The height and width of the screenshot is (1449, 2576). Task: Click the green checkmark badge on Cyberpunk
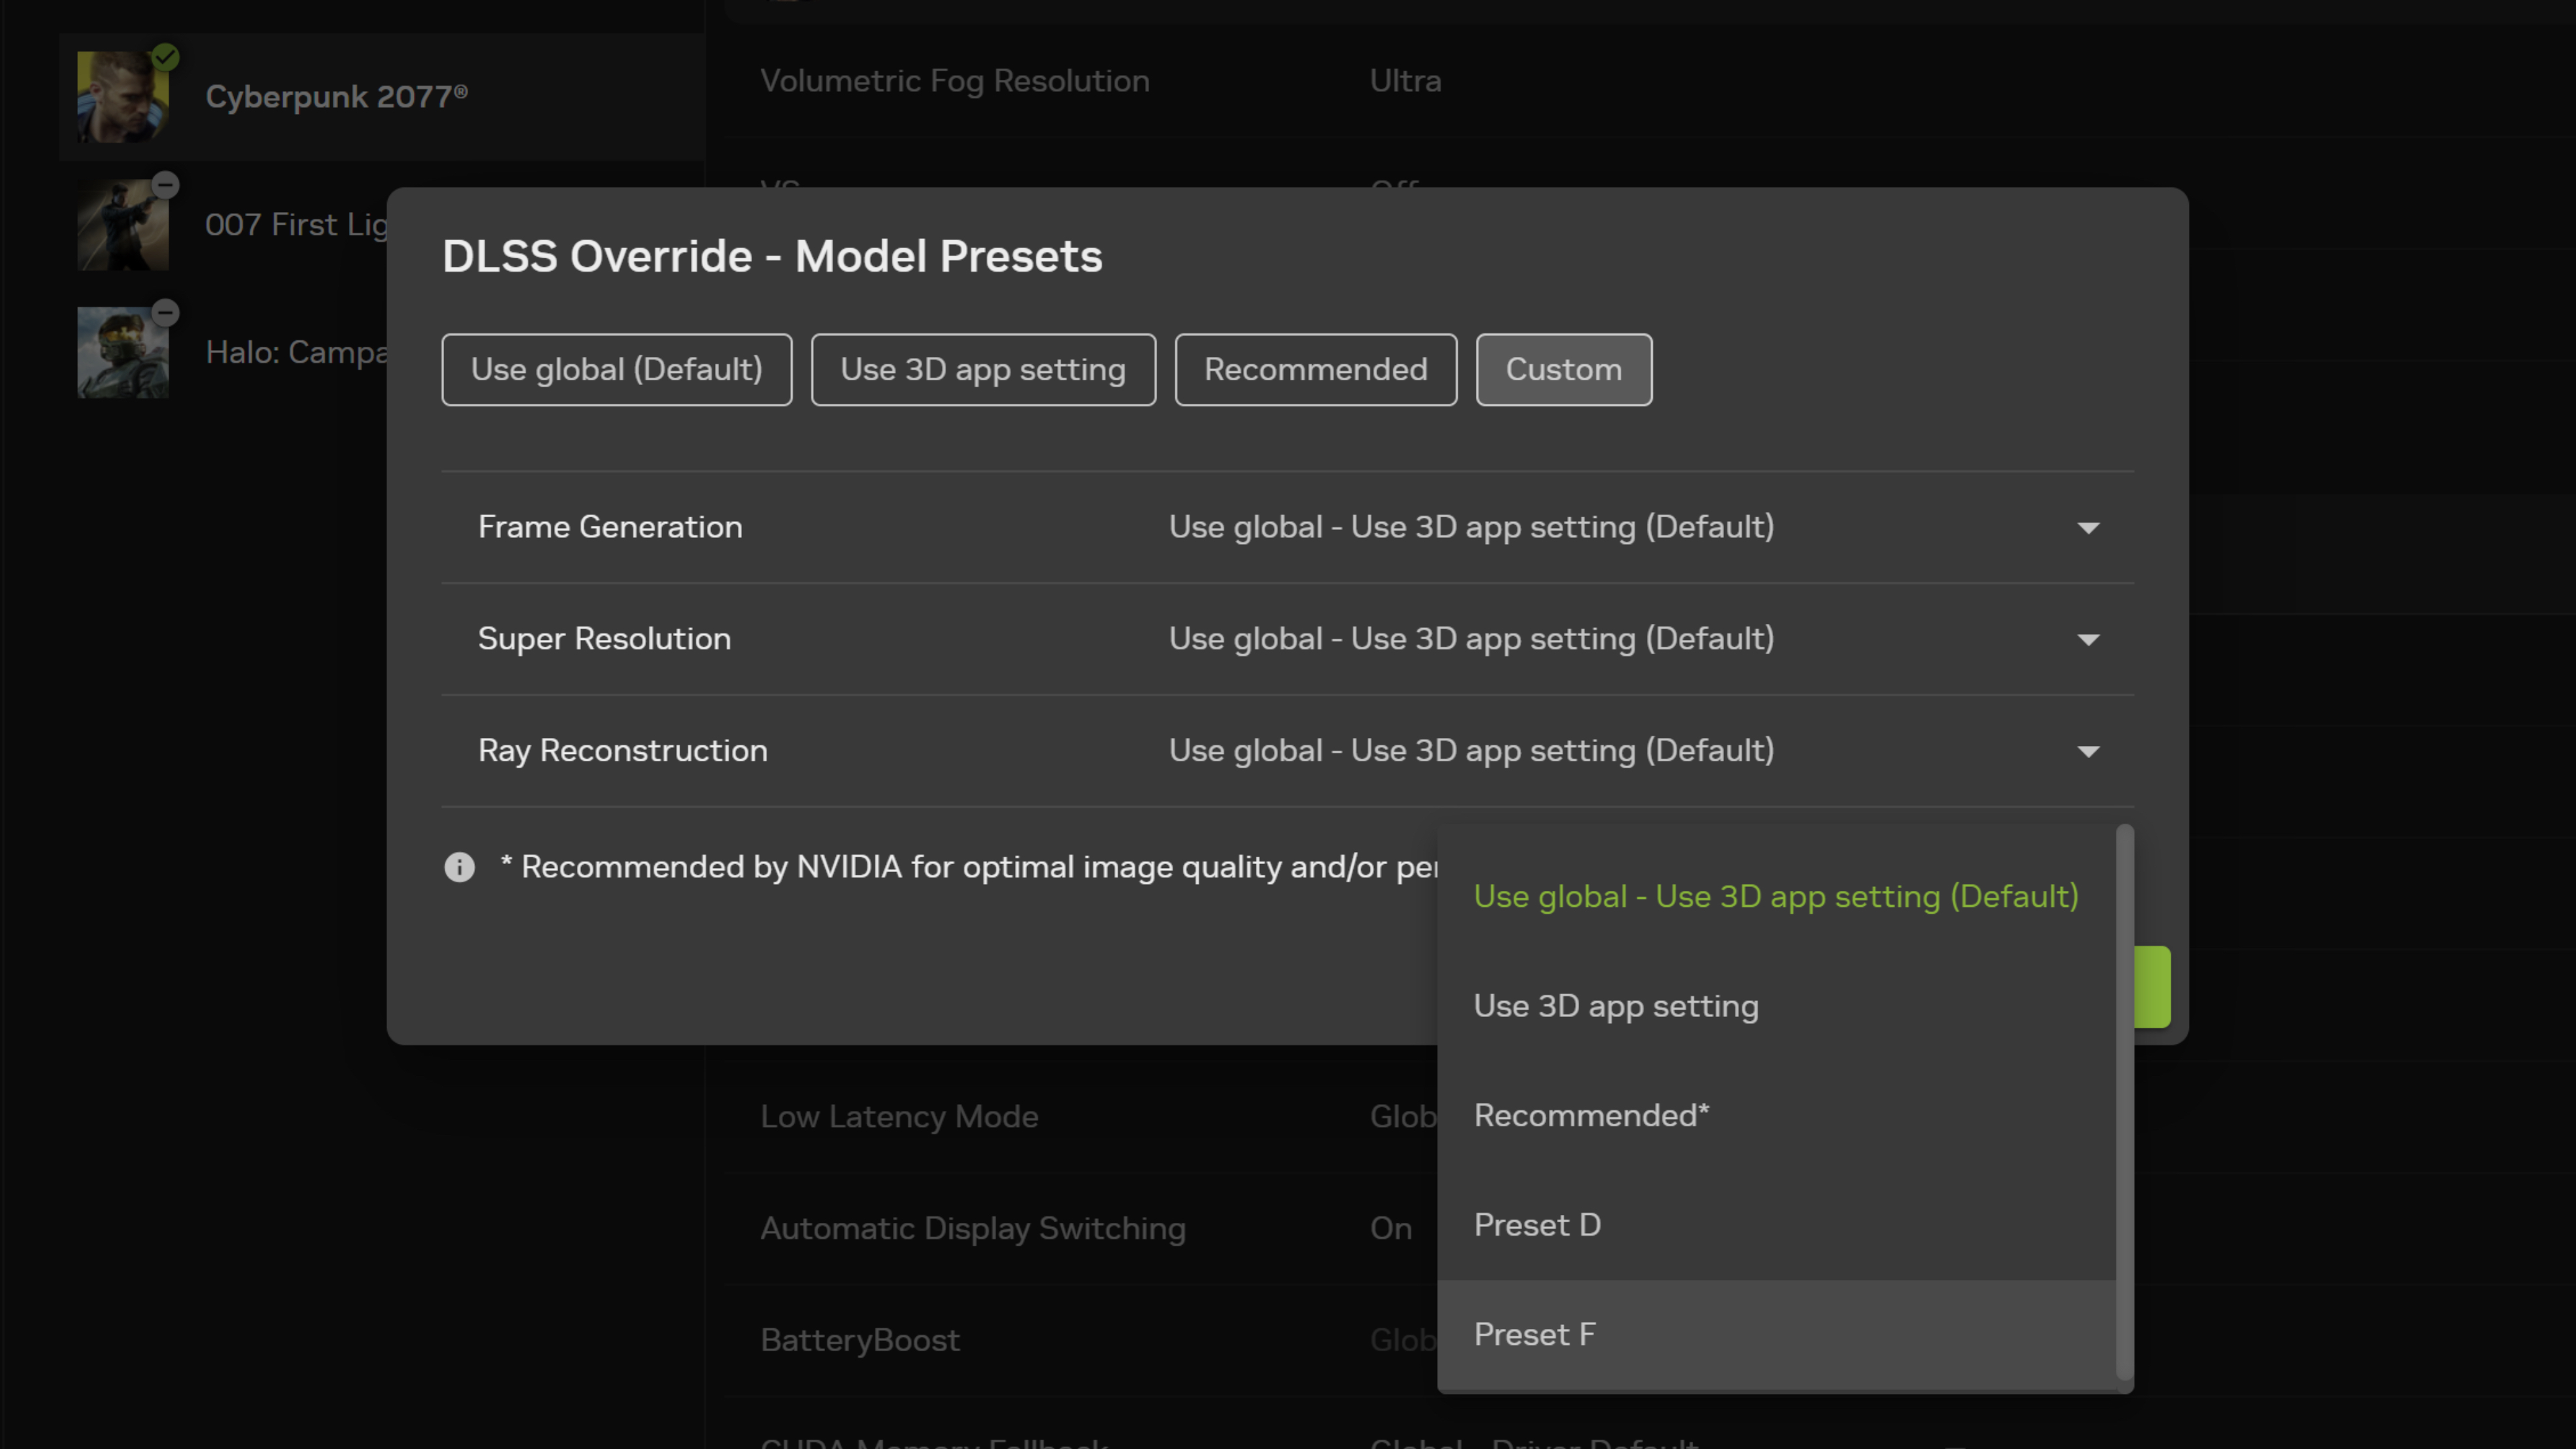coord(166,57)
